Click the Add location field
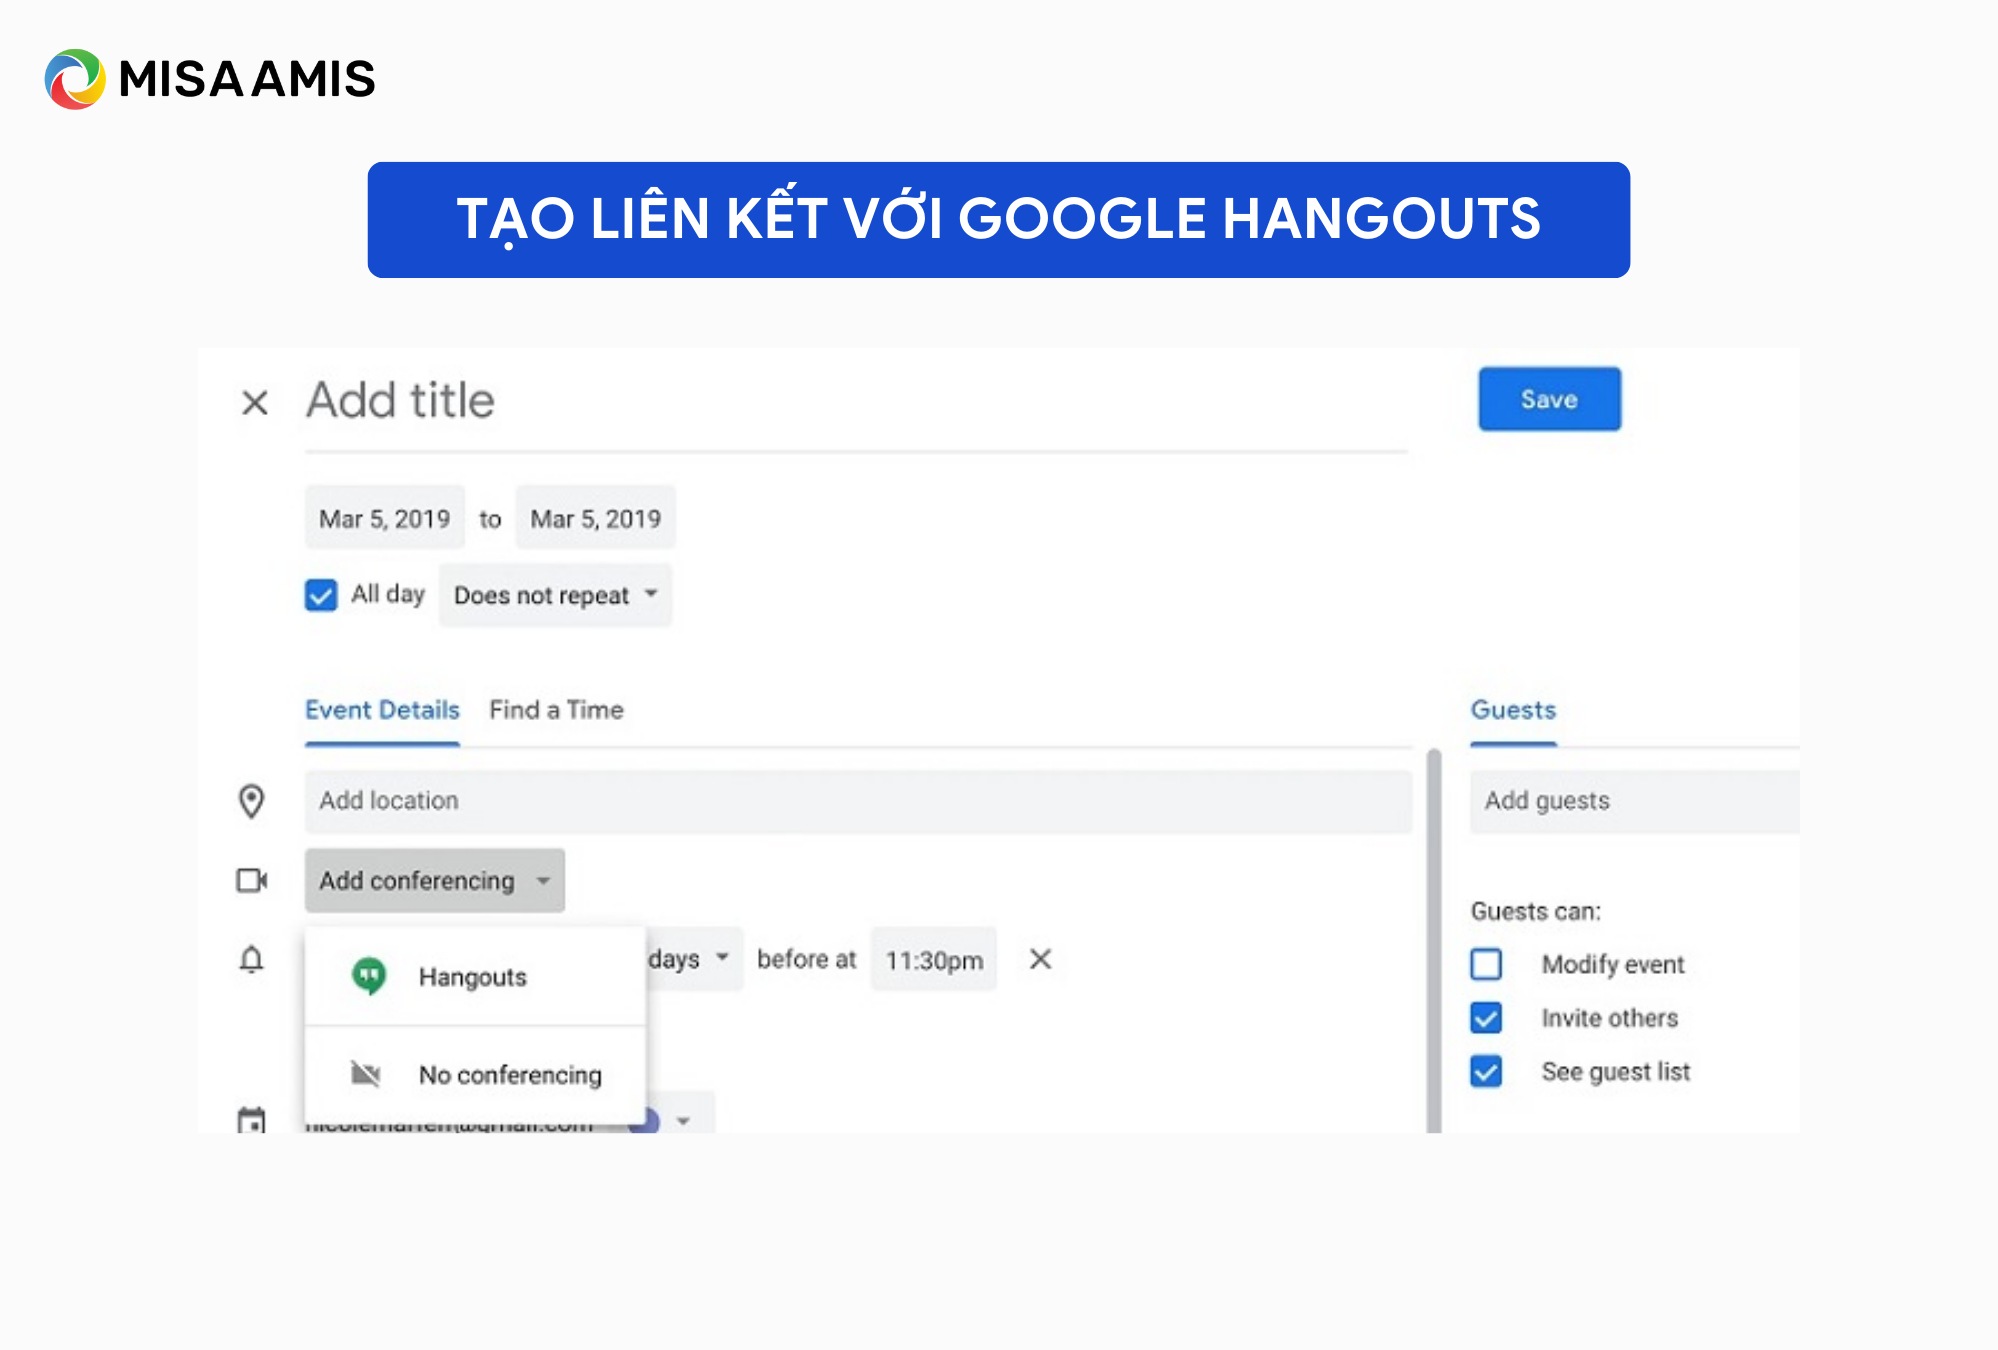Screen dimensions: 1998x1350 858,801
